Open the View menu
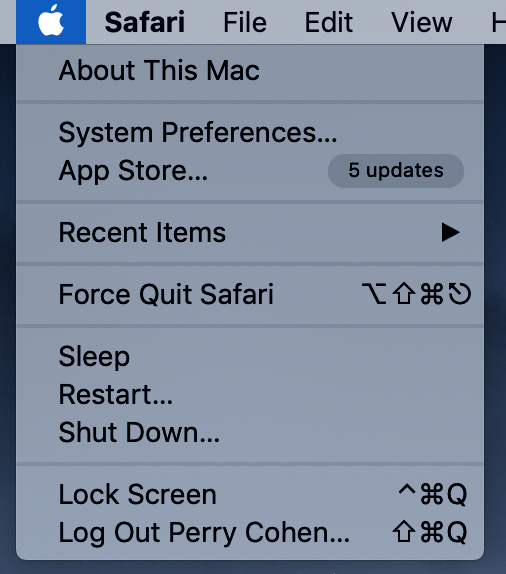506x574 pixels. (421, 22)
